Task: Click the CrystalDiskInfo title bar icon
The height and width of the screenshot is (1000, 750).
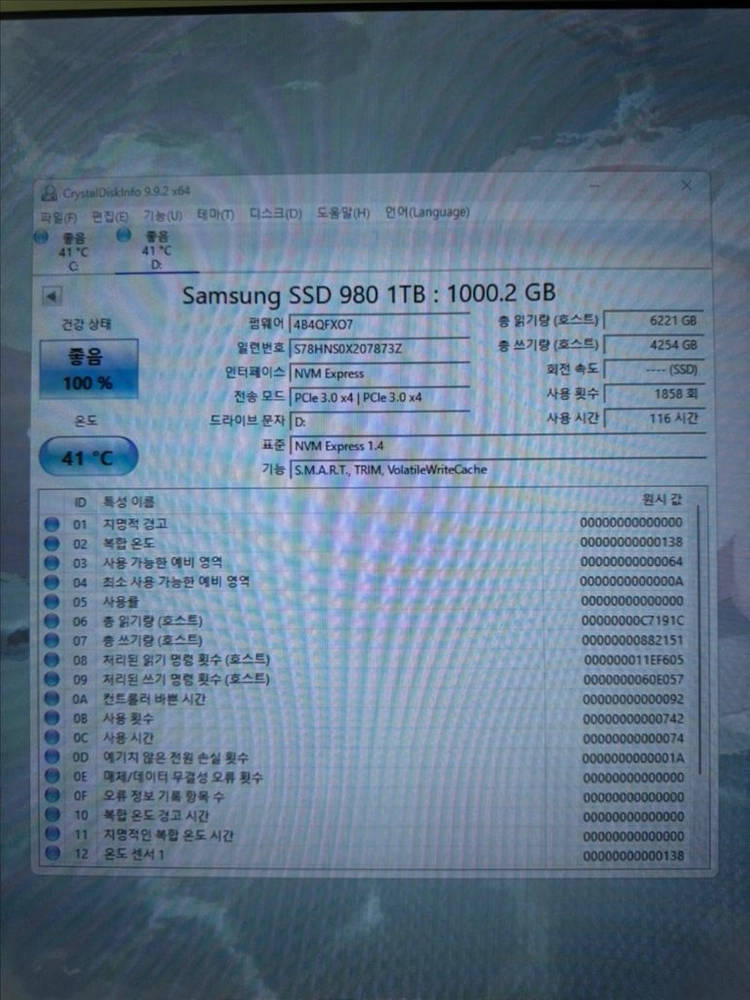Action: pos(48,193)
